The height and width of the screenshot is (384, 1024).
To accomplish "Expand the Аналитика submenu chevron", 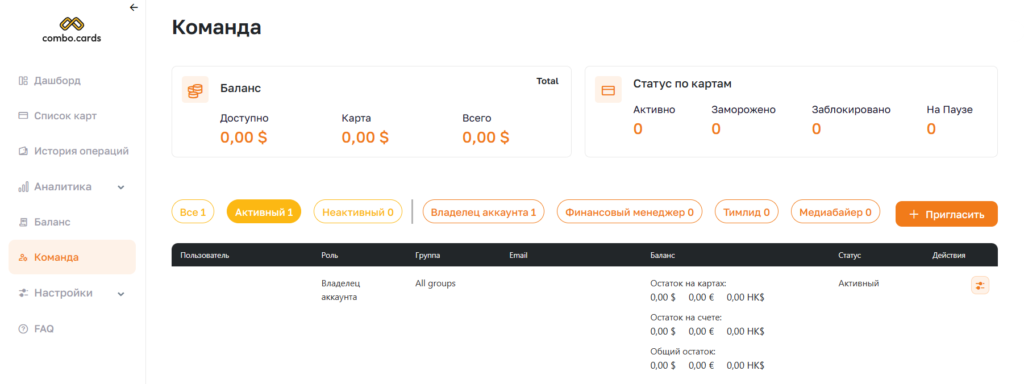I will point(121,187).
